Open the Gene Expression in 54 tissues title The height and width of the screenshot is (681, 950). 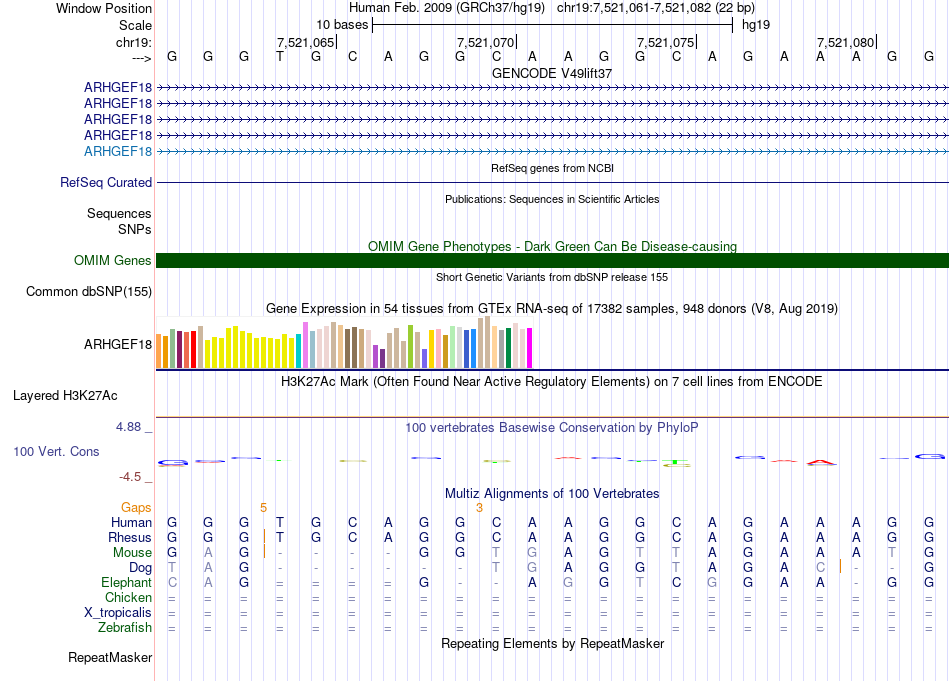(552, 308)
